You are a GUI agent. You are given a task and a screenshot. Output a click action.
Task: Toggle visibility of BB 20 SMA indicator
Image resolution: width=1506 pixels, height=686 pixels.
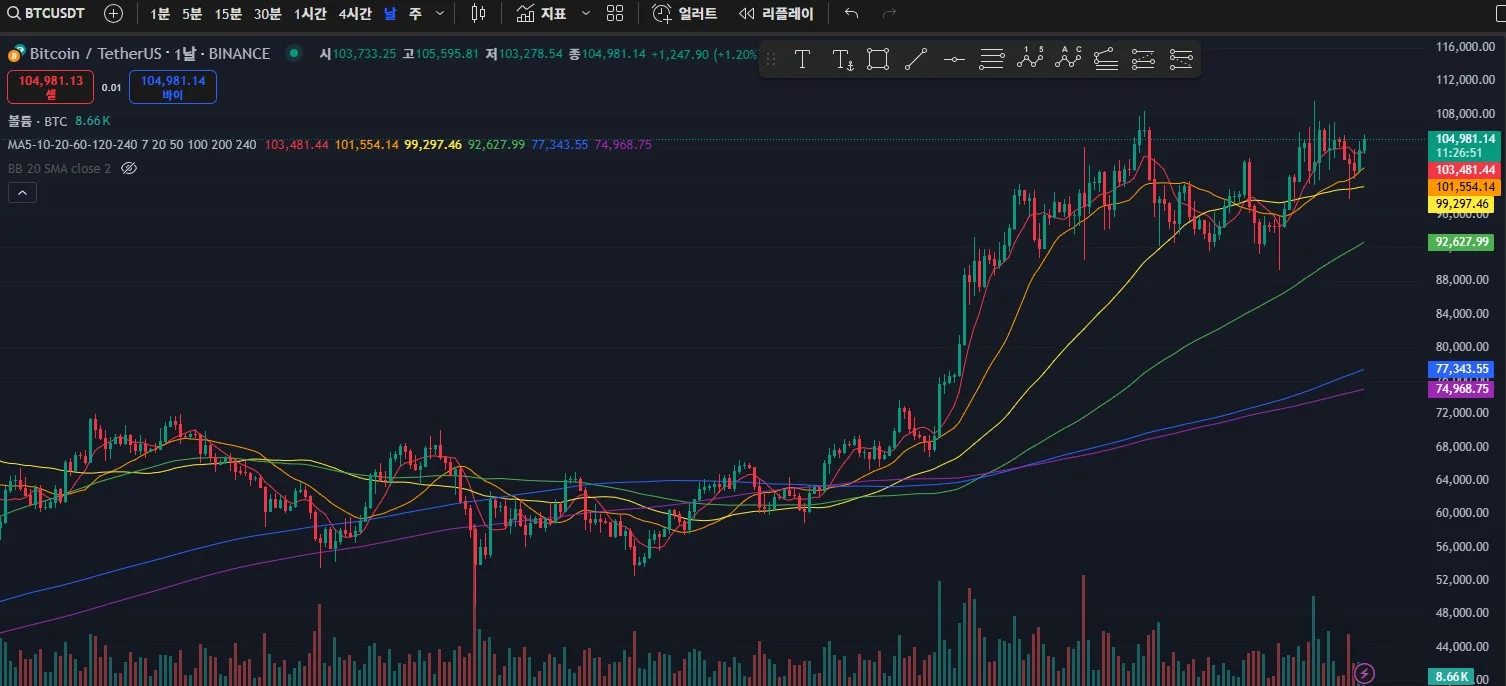129,168
